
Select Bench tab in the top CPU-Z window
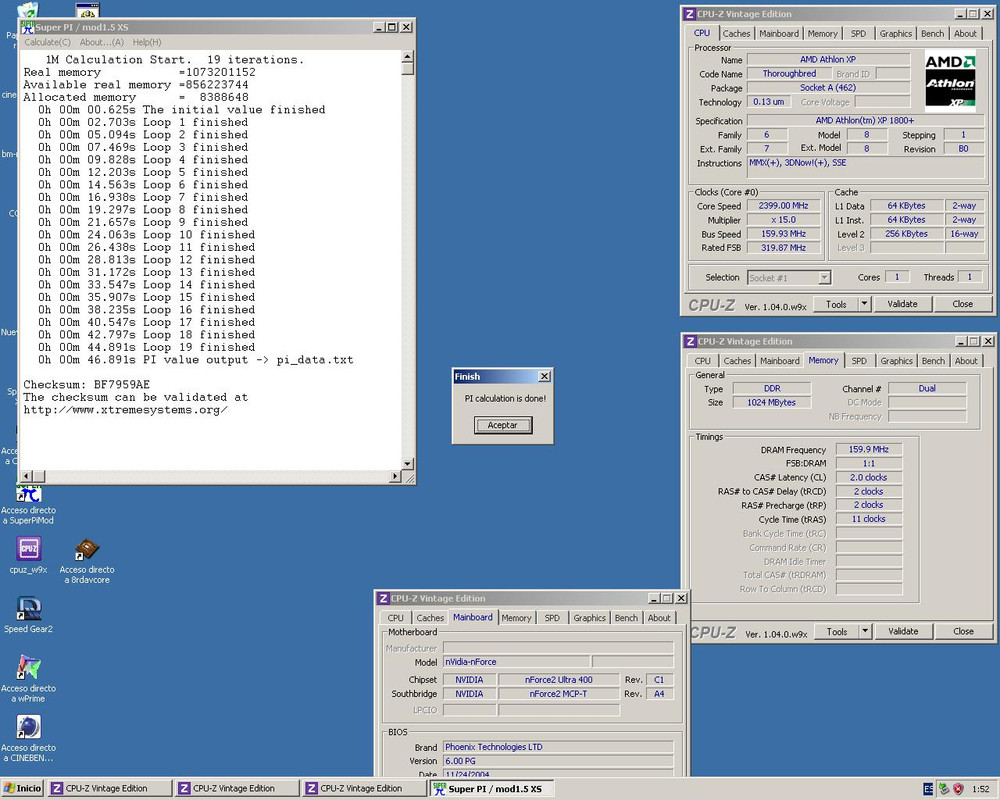pos(932,34)
